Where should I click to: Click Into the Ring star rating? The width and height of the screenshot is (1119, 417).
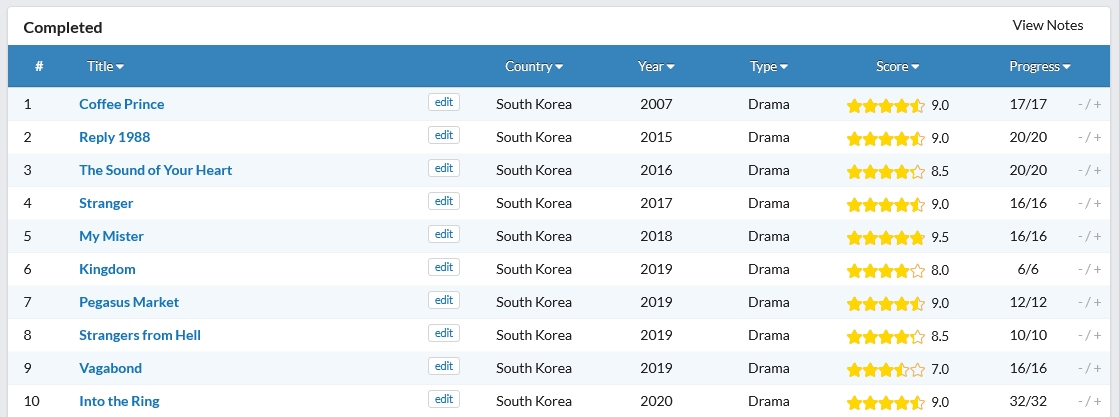tap(886, 403)
